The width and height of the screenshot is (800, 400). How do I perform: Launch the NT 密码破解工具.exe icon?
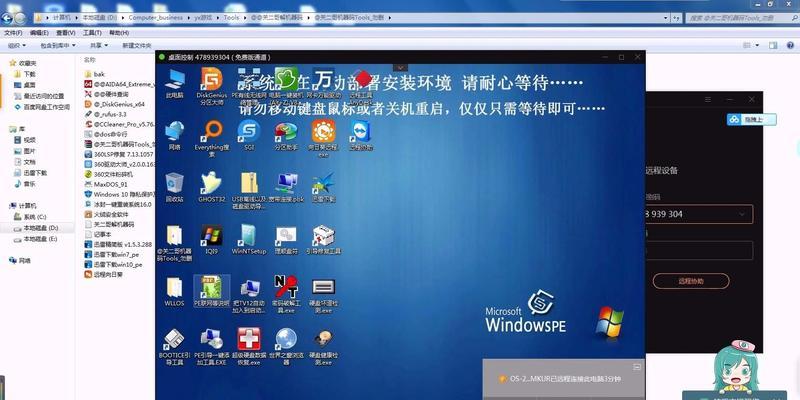(286, 295)
